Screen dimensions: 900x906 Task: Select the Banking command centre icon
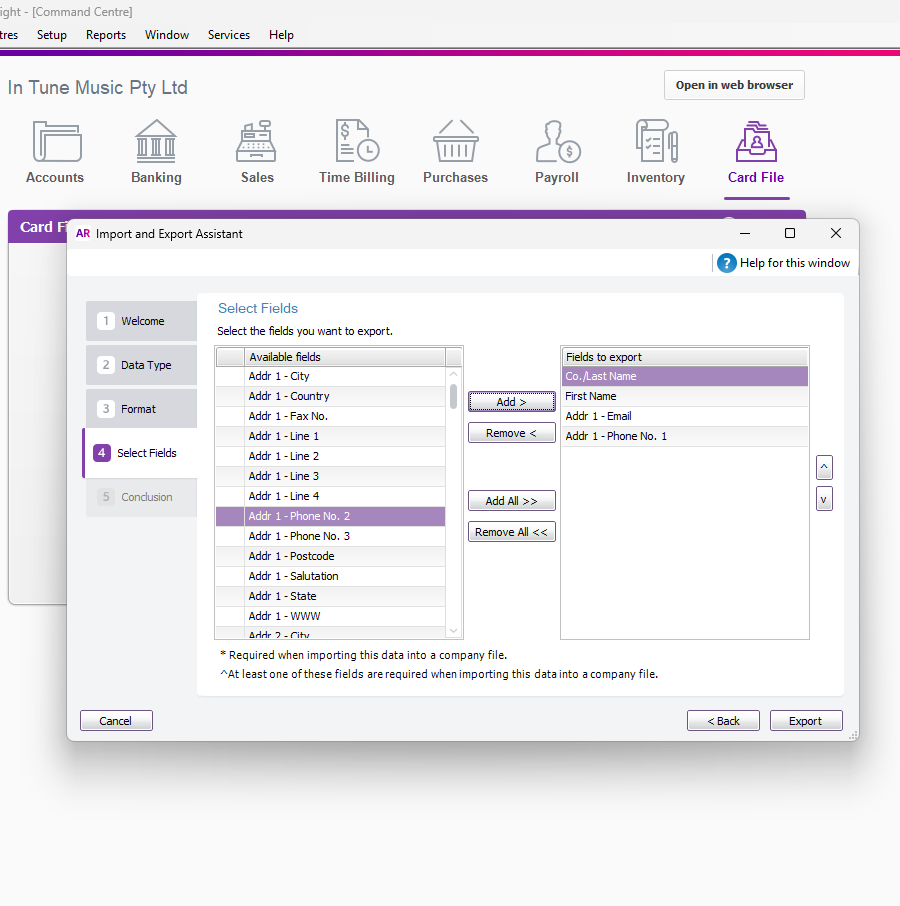tap(156, 150)
